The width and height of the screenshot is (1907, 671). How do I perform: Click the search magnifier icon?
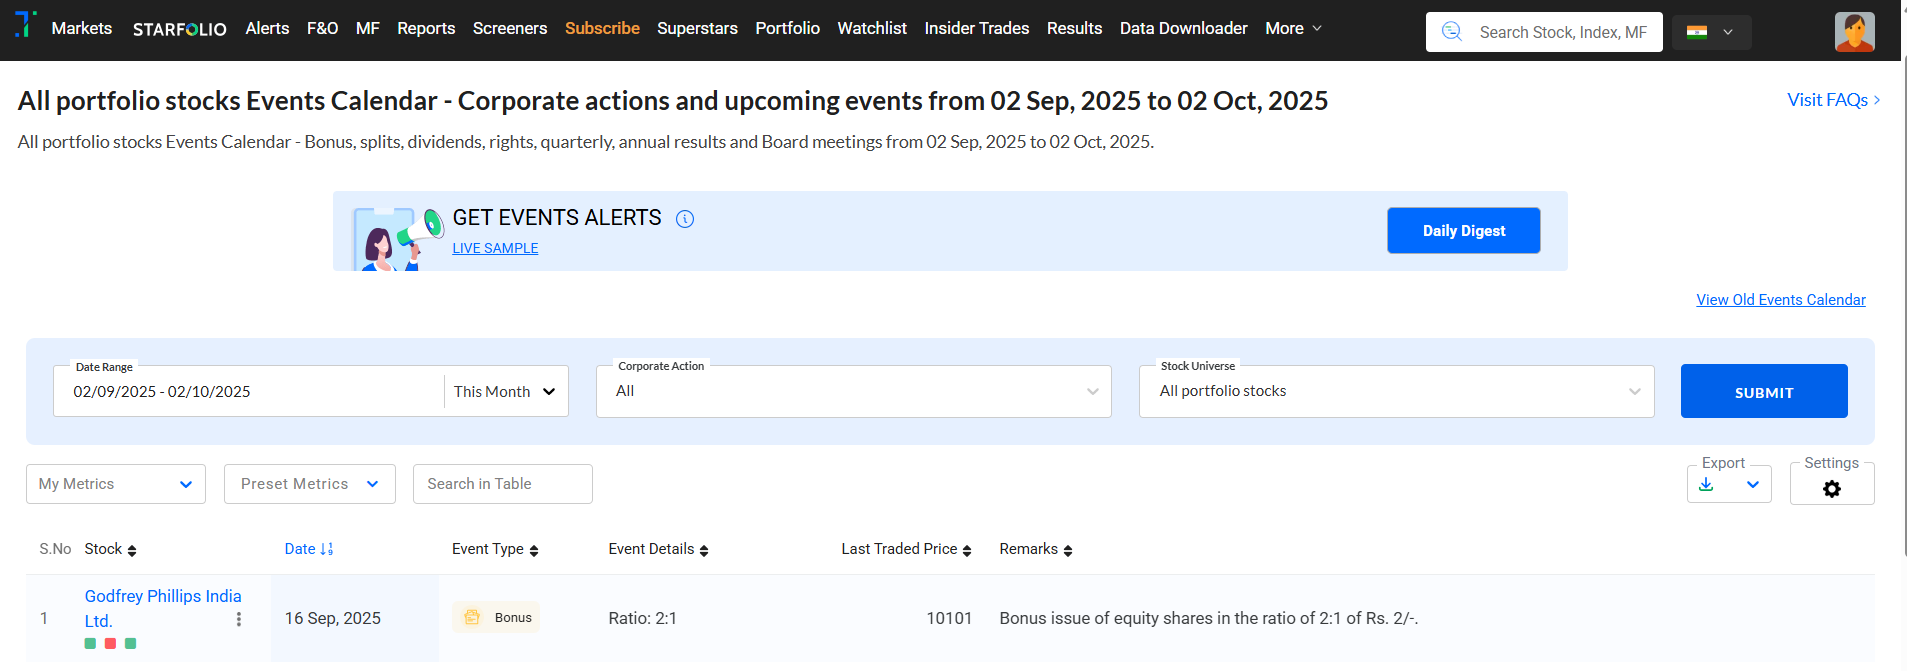tap(1452, 32)
